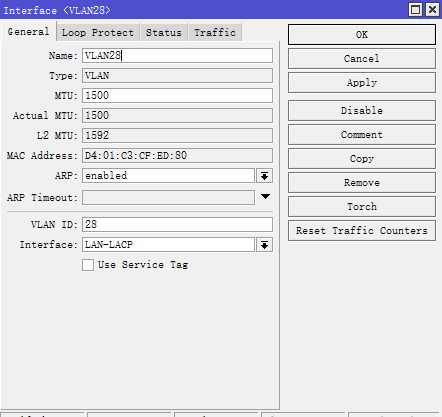Click the MAC Address value D4:01:C3:CF:ED:80

177,156
